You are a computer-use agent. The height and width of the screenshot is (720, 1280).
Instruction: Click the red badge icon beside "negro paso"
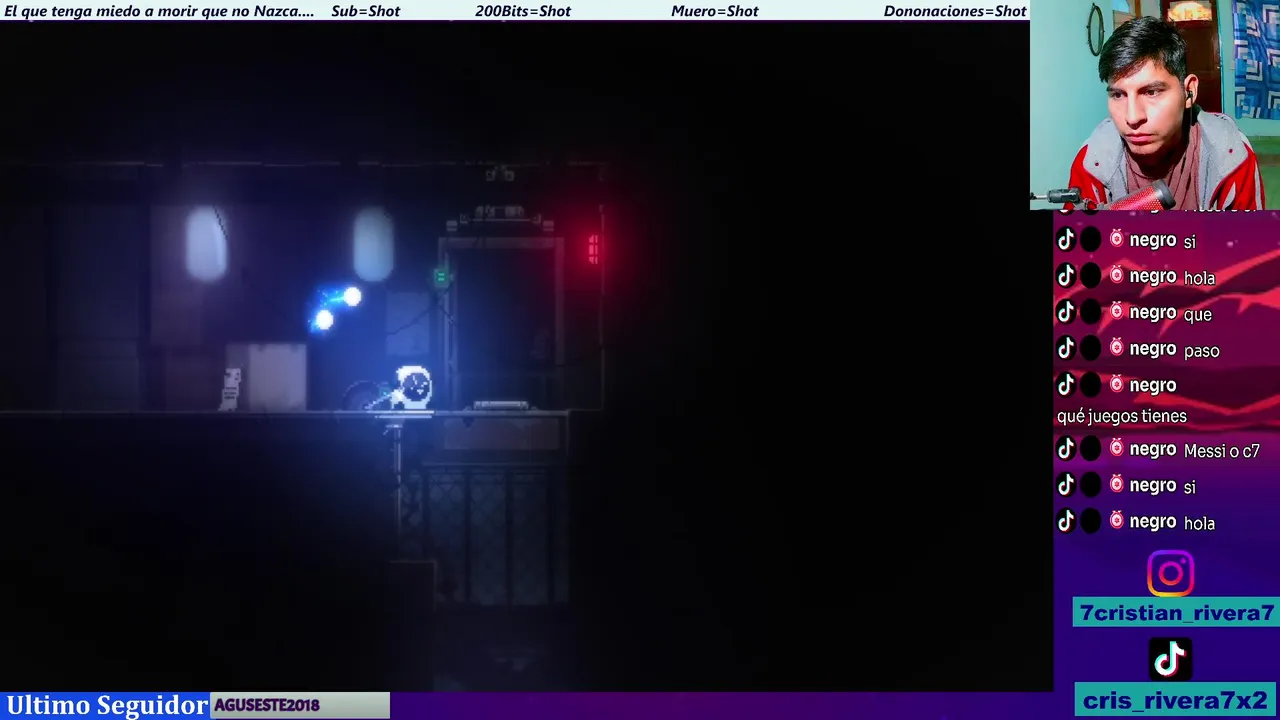click(x=1117, y=347)
